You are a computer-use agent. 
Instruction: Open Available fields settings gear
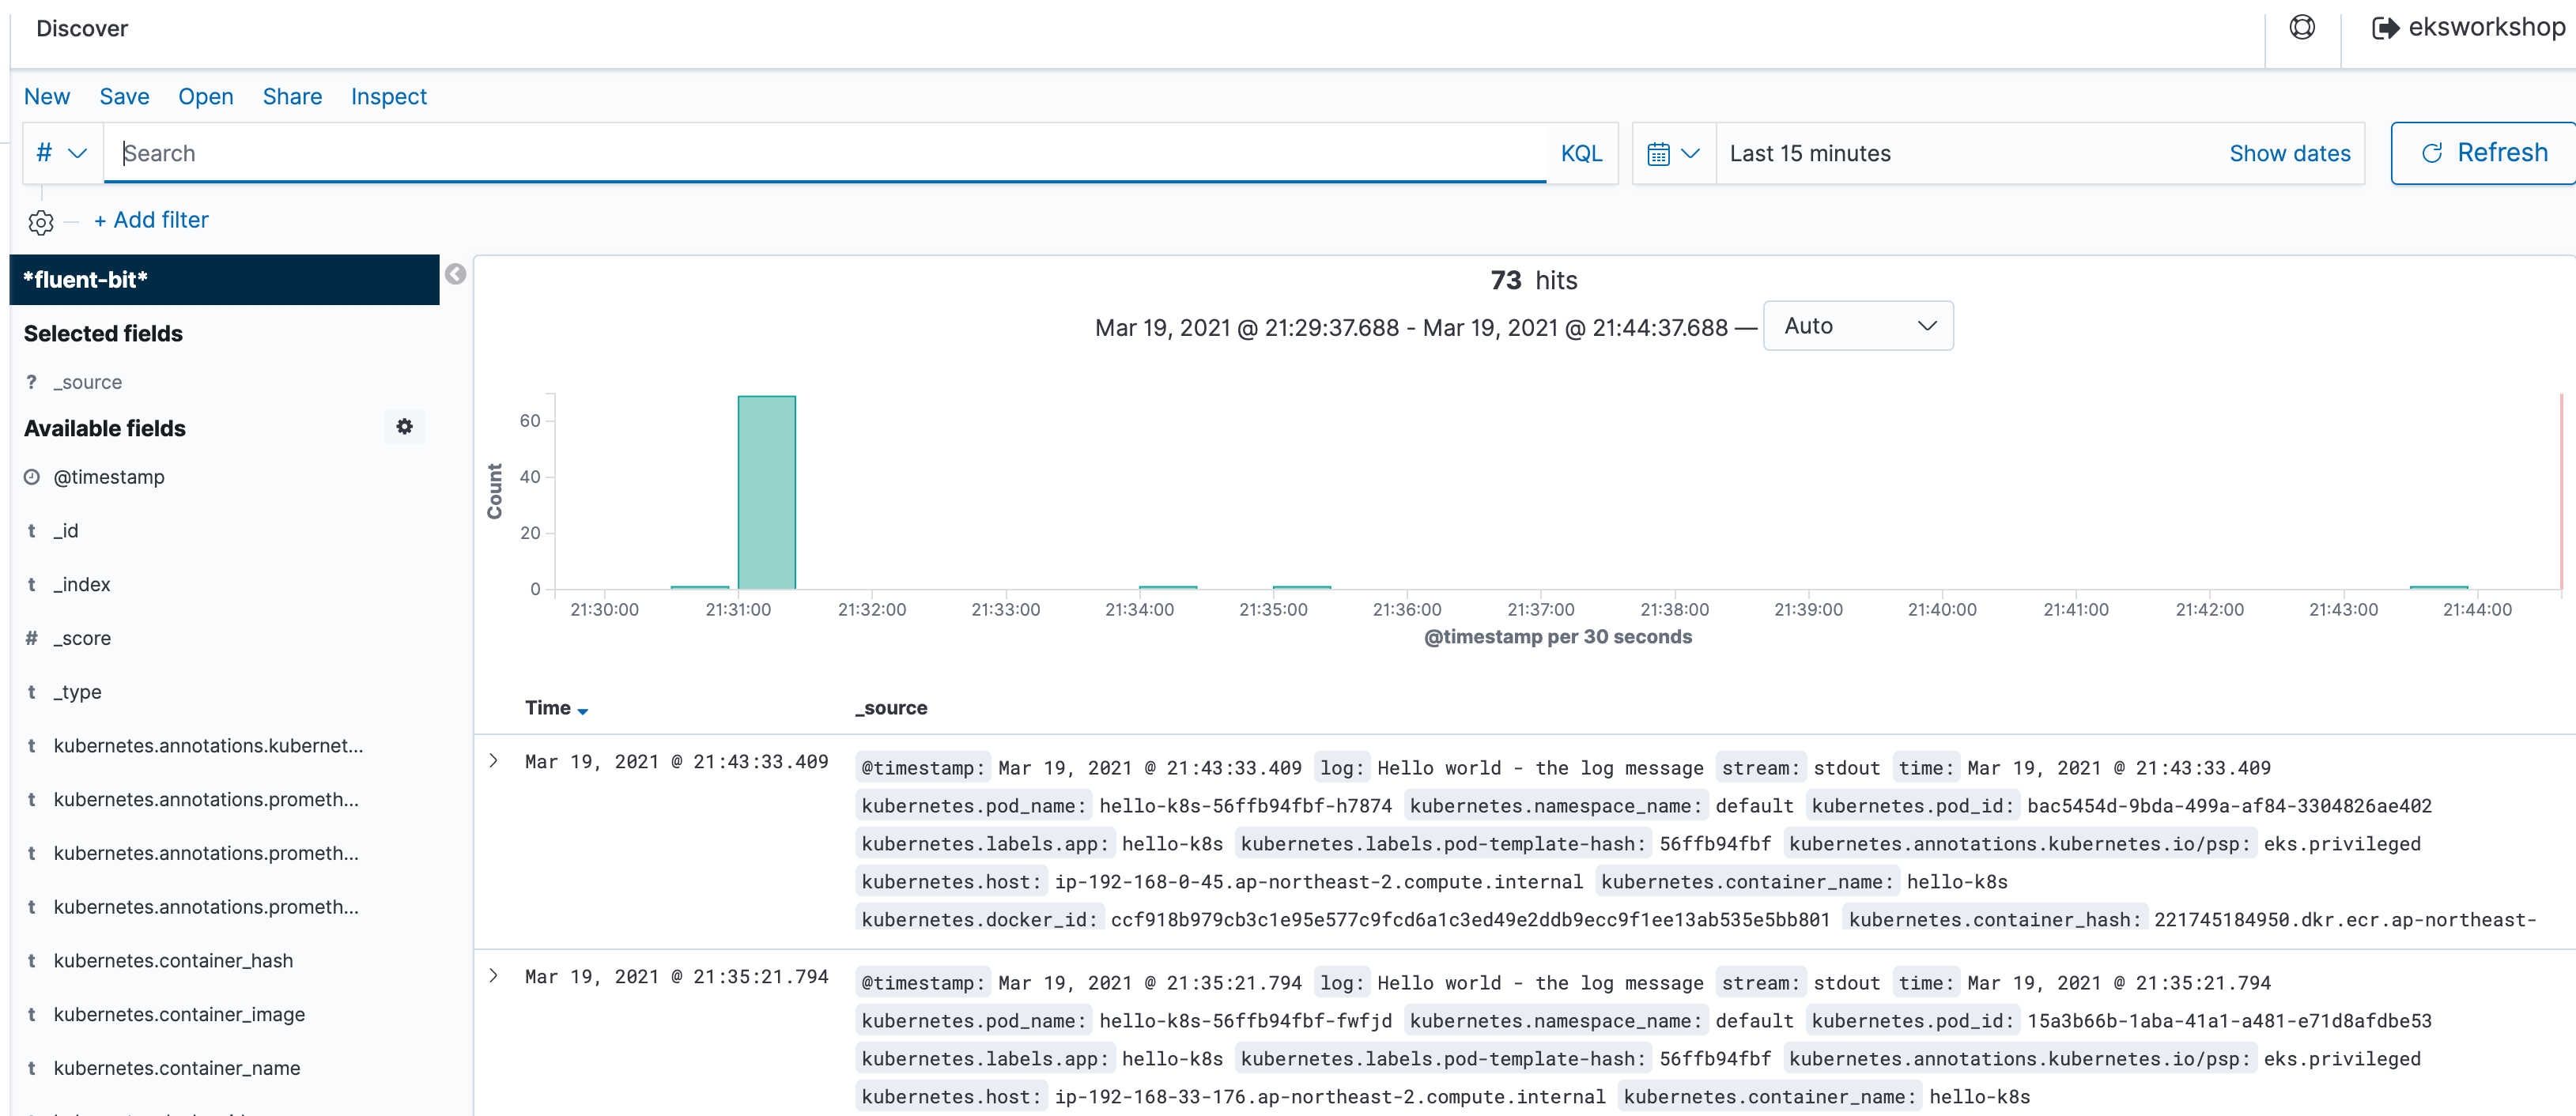(404, 427)
